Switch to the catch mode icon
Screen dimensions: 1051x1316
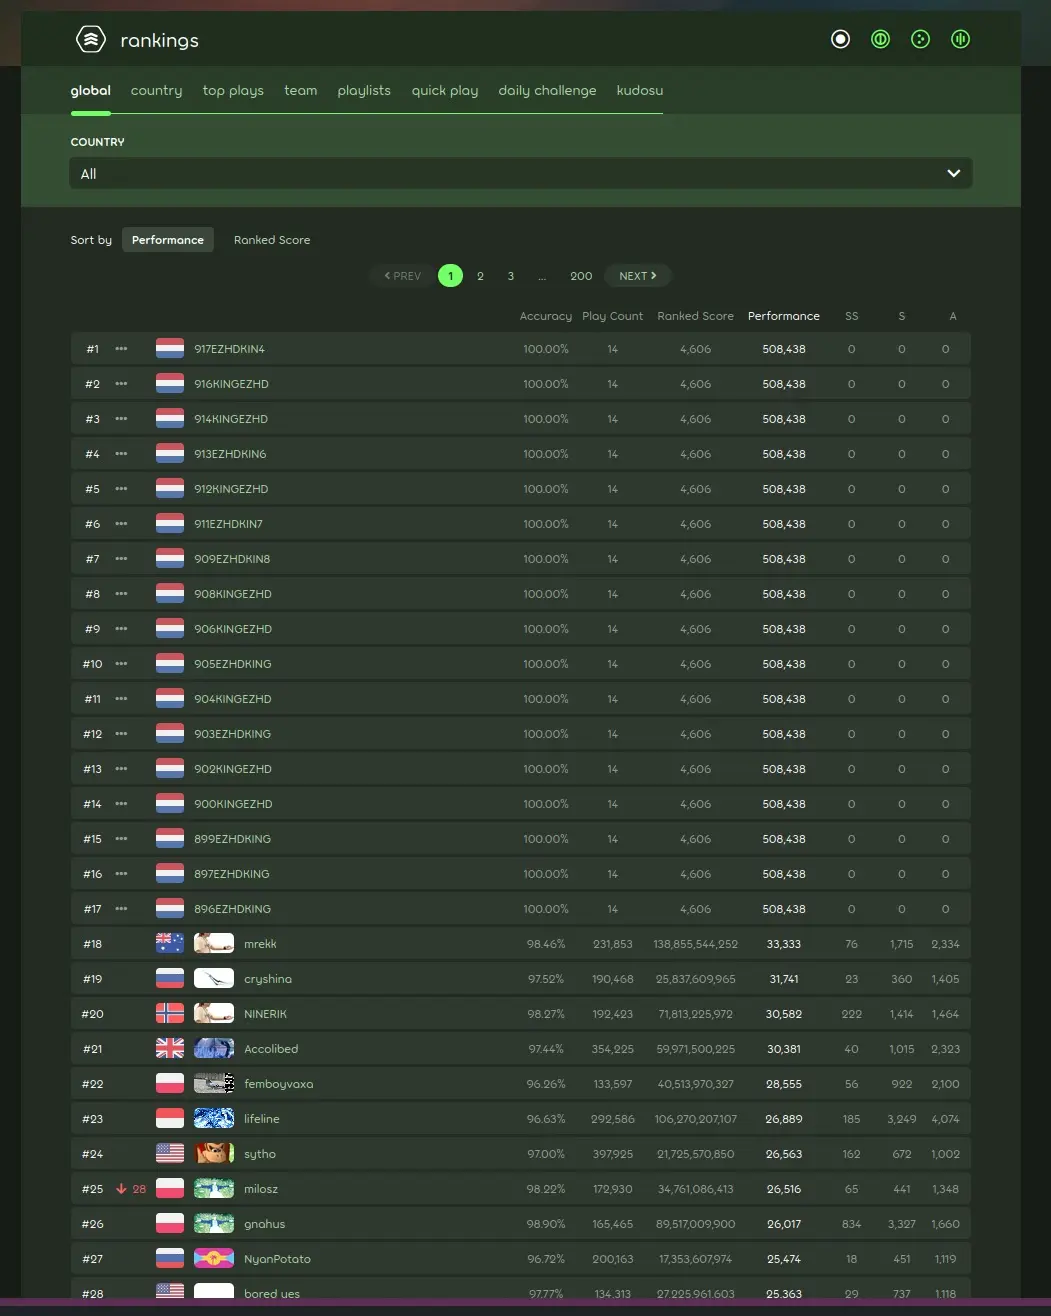(921, 39)
